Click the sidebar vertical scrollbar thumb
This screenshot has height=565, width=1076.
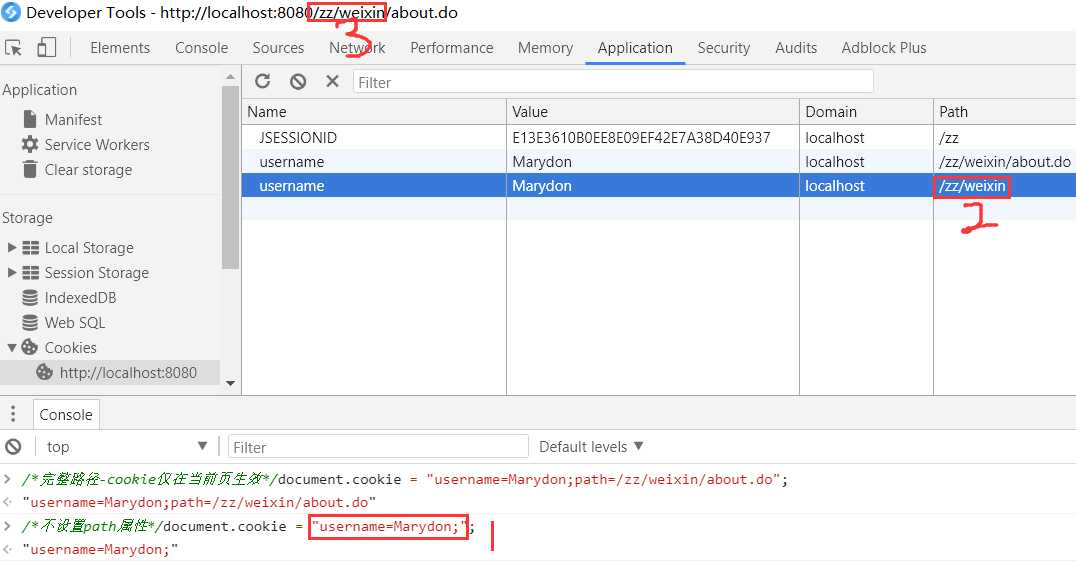tap(230, 177)
